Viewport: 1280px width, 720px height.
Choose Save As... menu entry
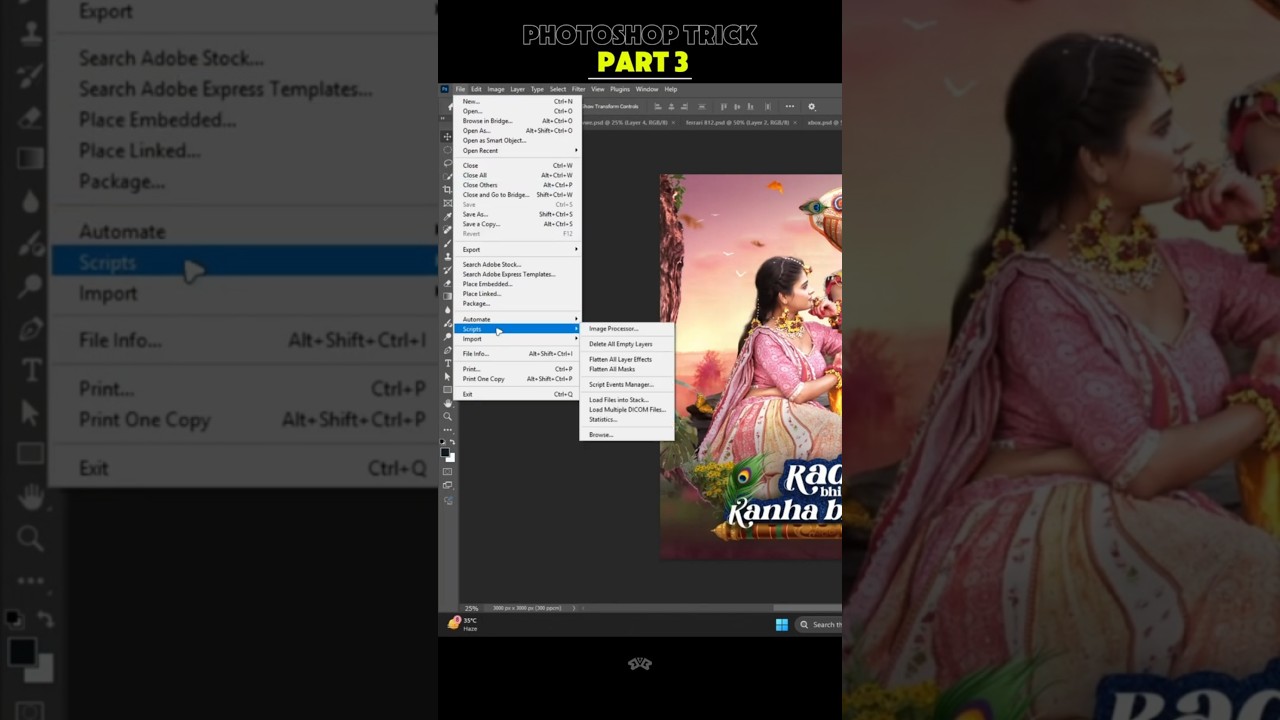click(x=517, y=214)
